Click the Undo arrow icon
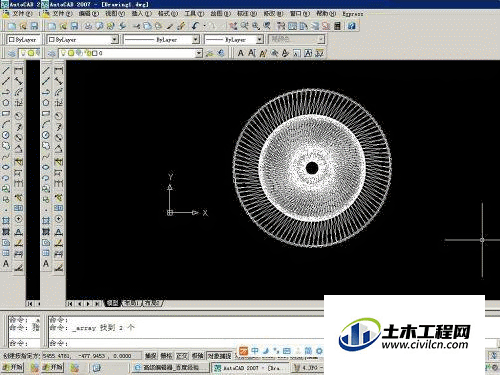 tap(195, 26)
